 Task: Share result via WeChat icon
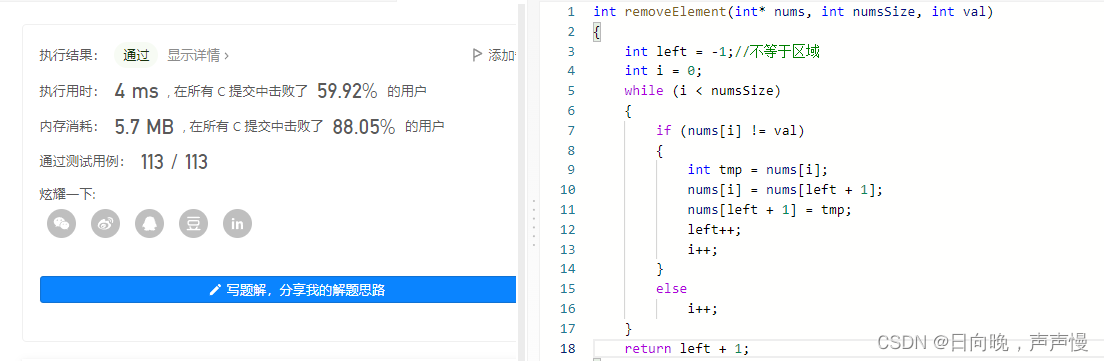click(61, 224)
